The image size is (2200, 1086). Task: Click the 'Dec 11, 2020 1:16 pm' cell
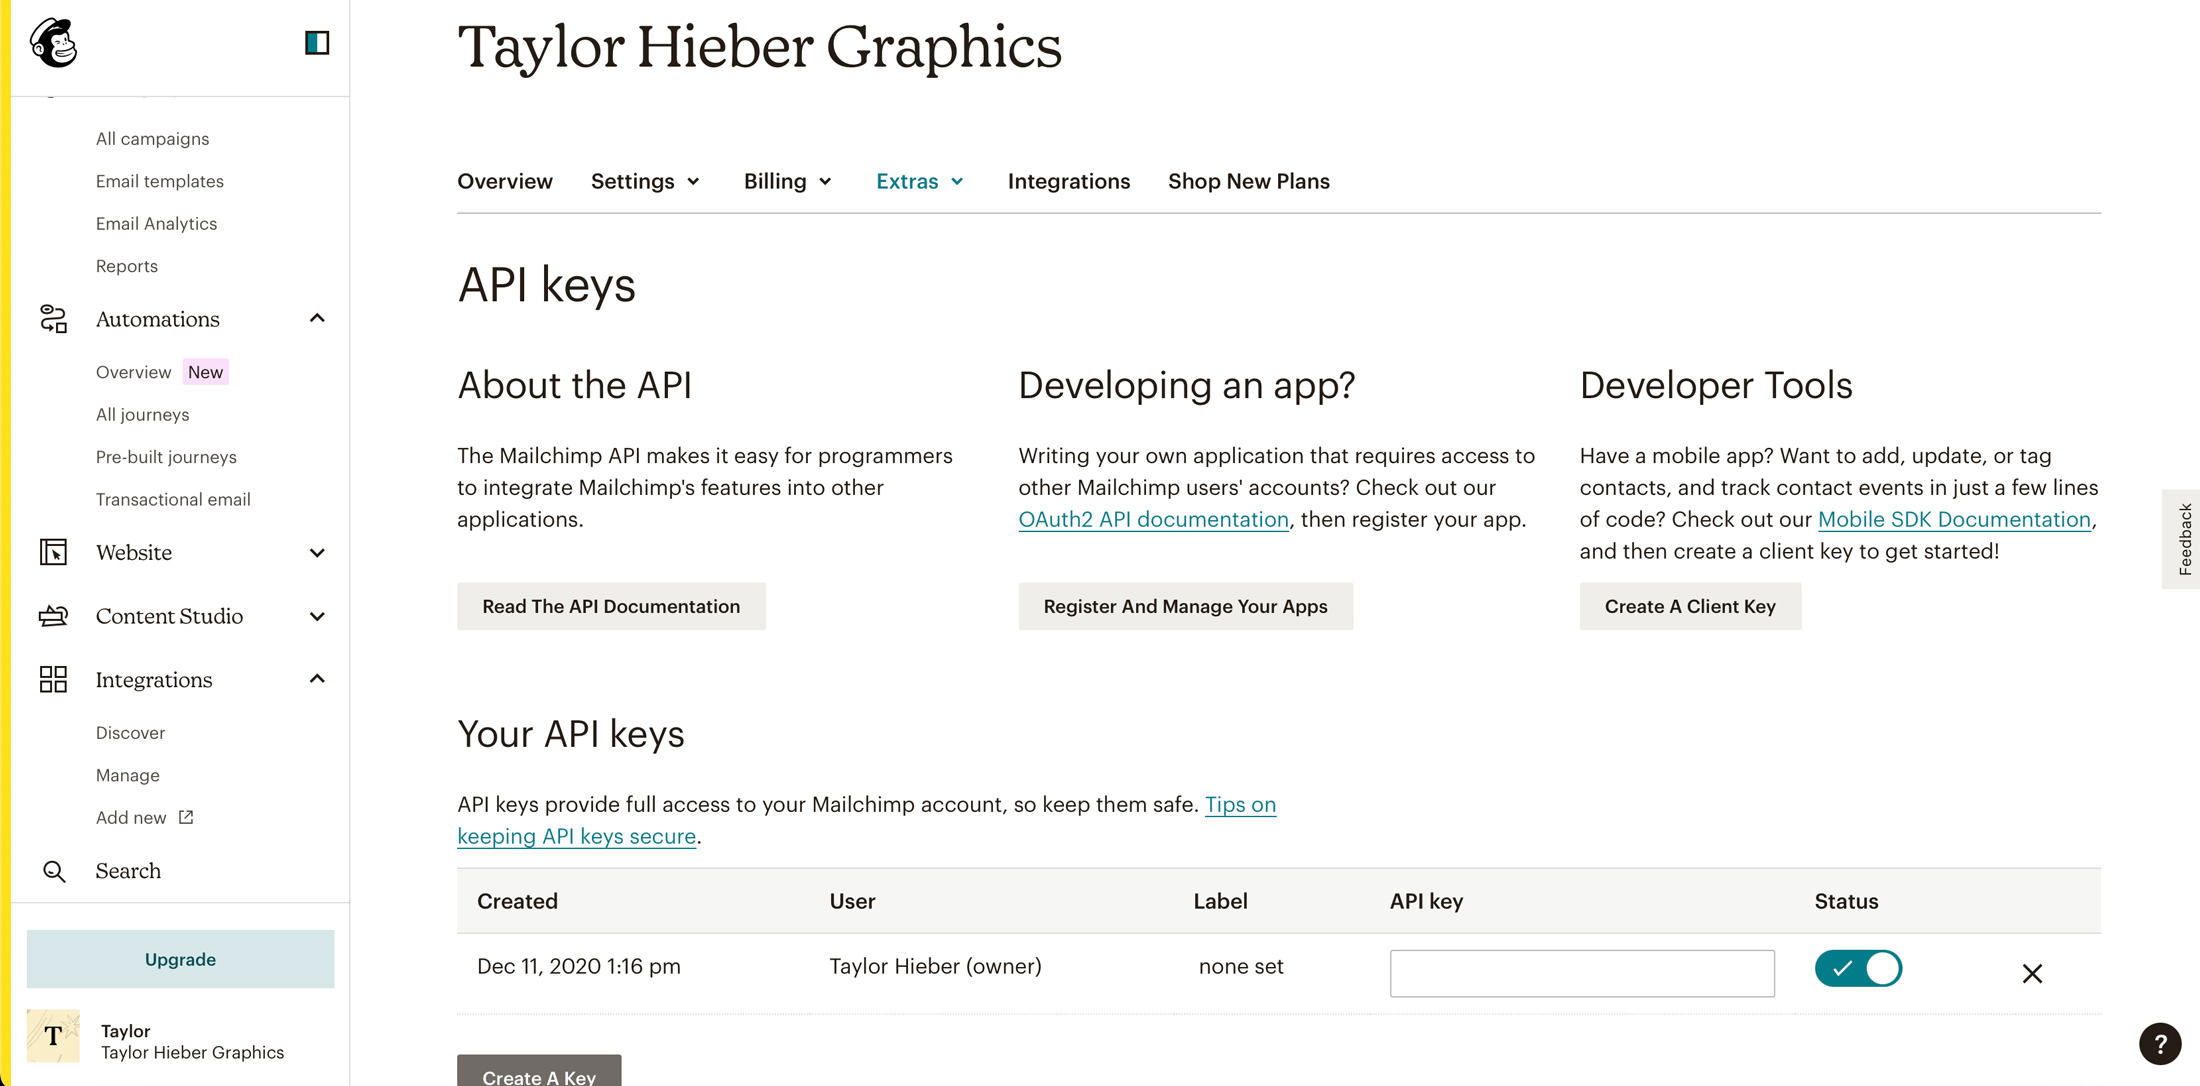pyautogui.click(x=579, y=966)
